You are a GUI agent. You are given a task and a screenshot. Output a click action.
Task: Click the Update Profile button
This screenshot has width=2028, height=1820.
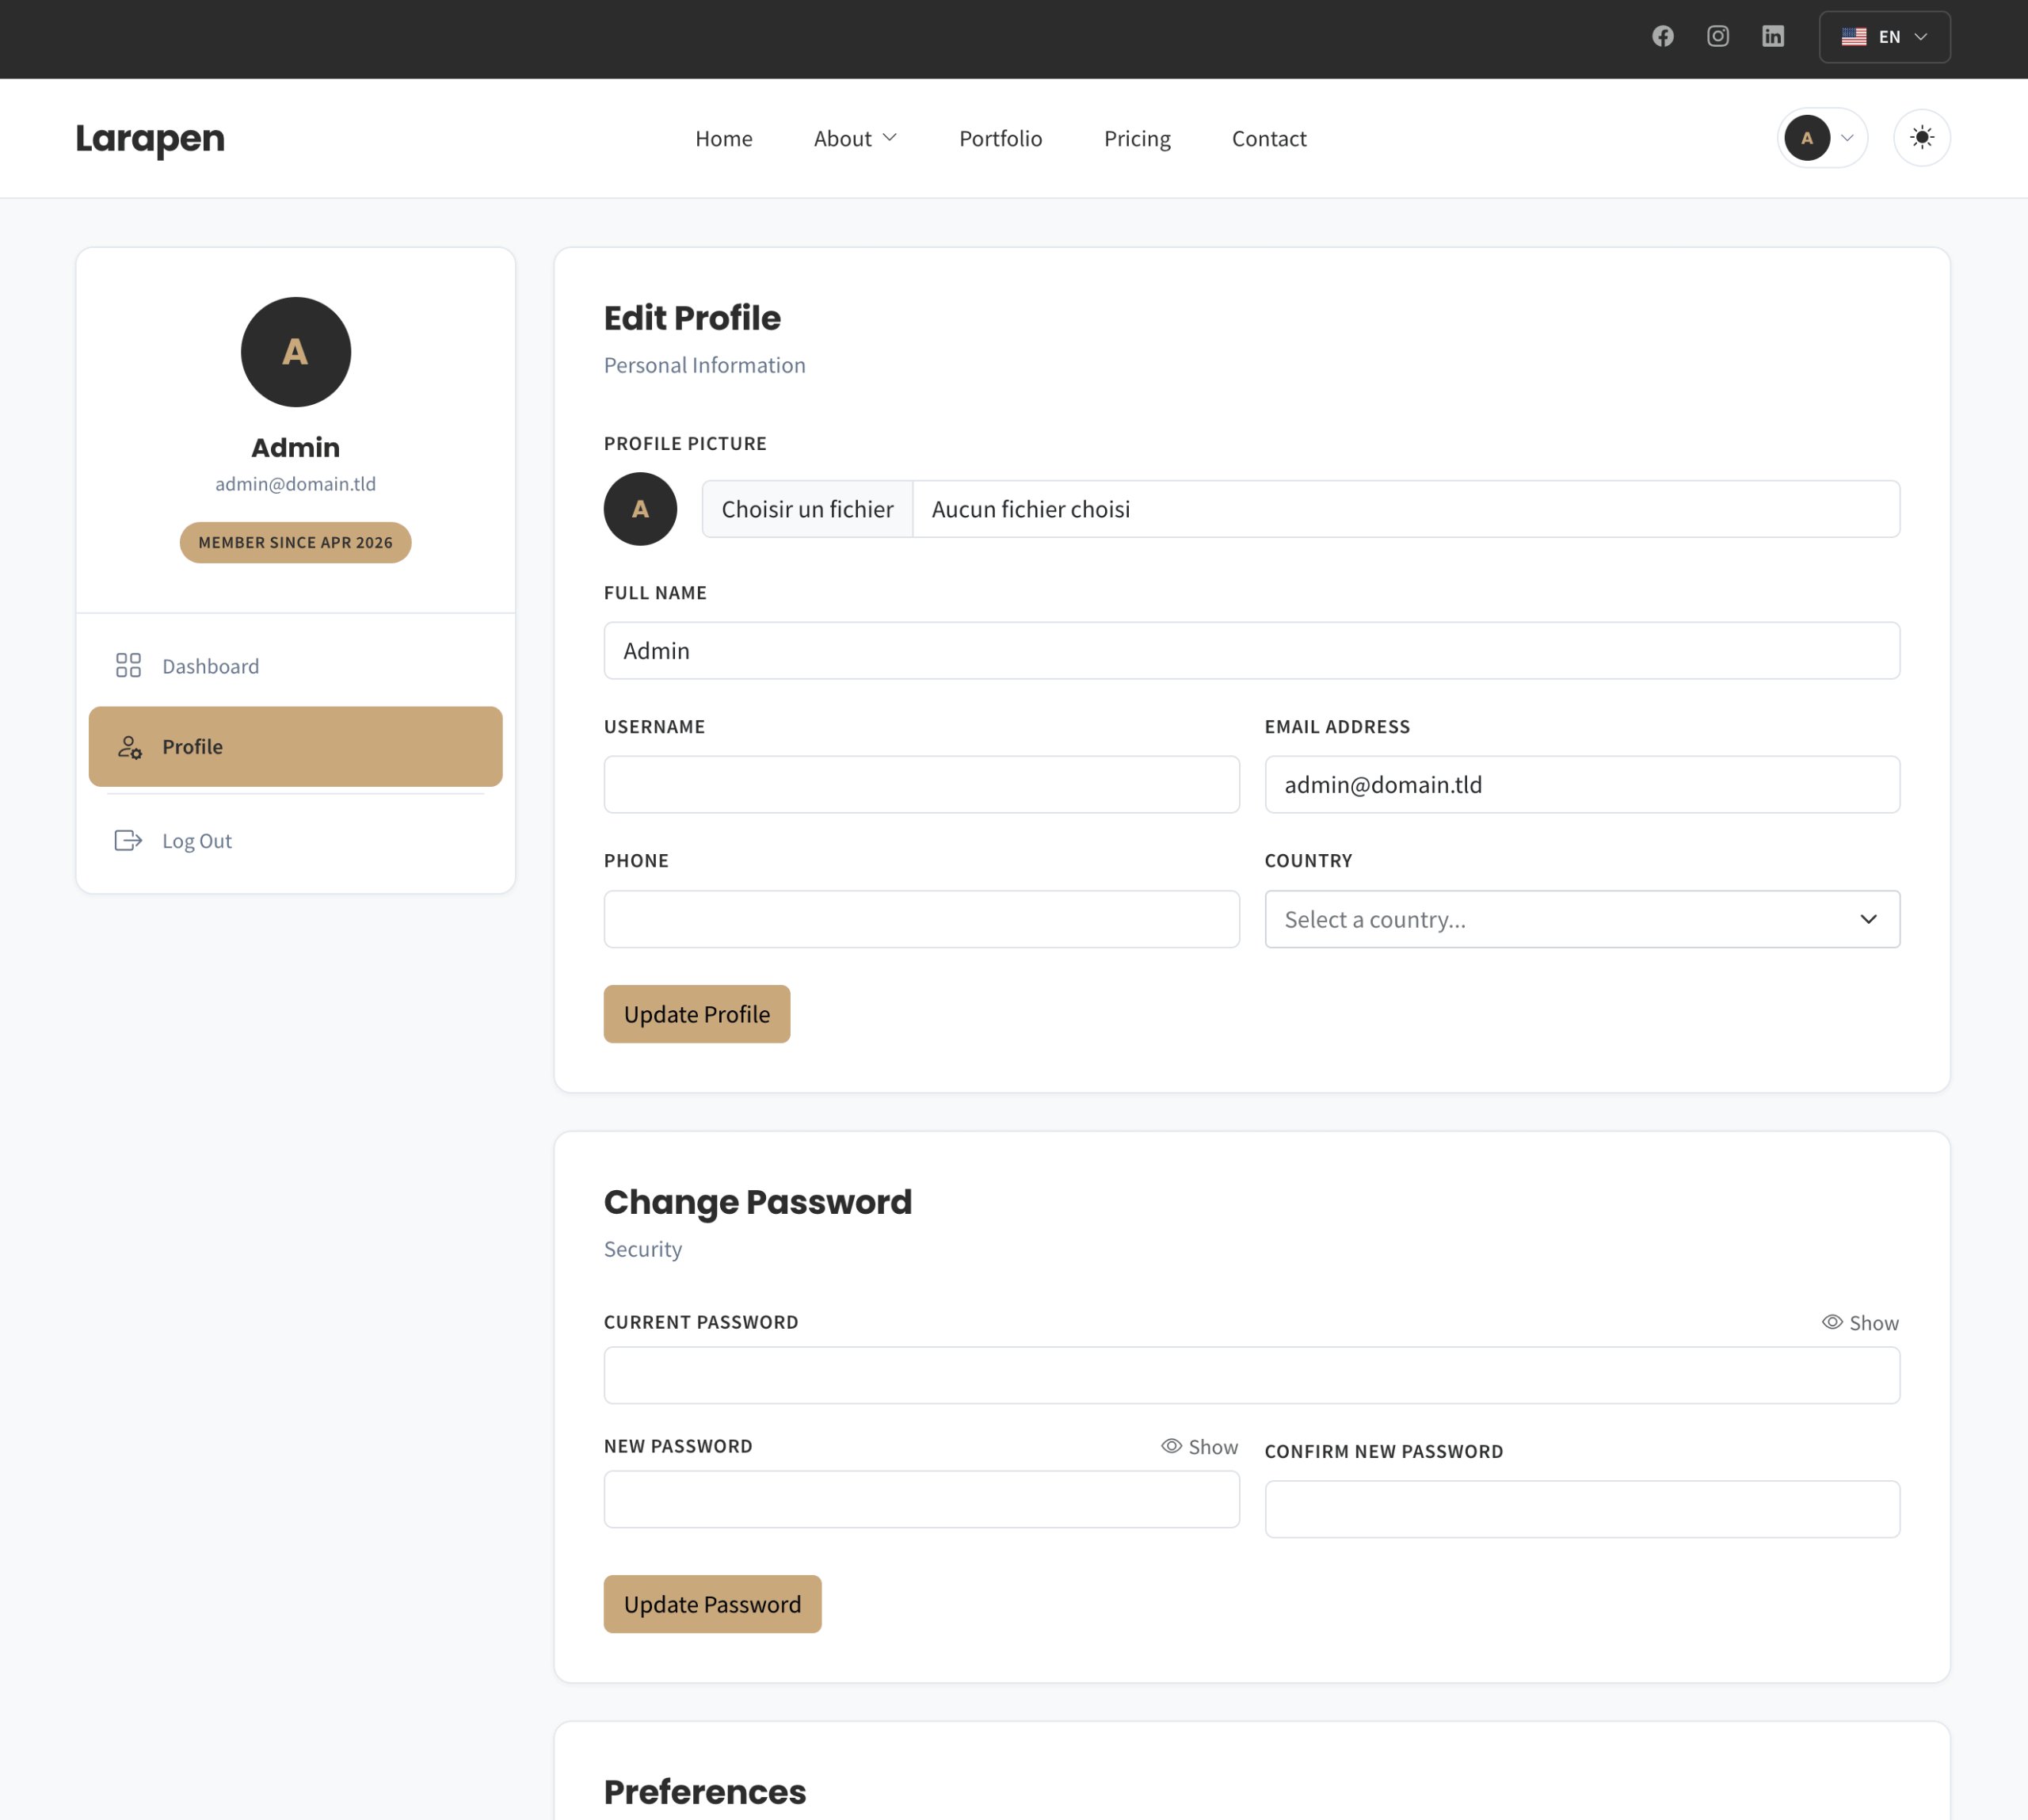click(696, 1014)
